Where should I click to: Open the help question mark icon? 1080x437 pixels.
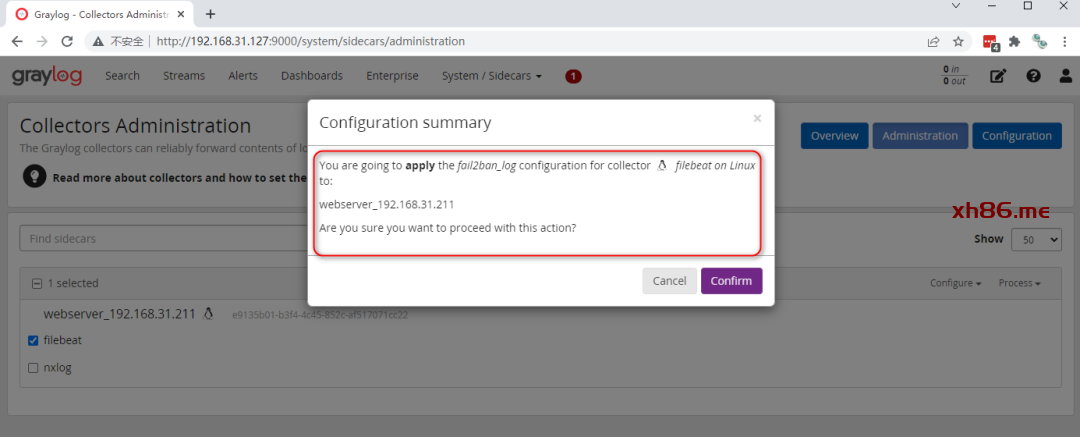tap(1034, 76)
